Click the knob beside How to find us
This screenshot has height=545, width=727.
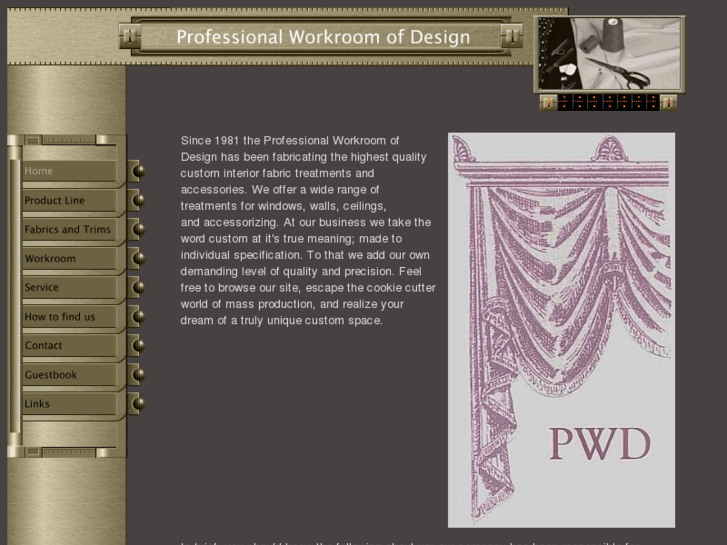138,317
